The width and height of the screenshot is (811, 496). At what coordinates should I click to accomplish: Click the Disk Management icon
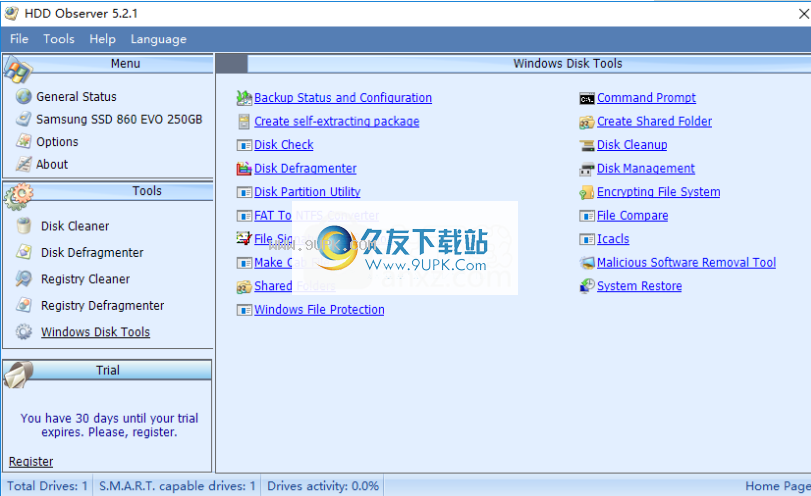tap(587, 169)
